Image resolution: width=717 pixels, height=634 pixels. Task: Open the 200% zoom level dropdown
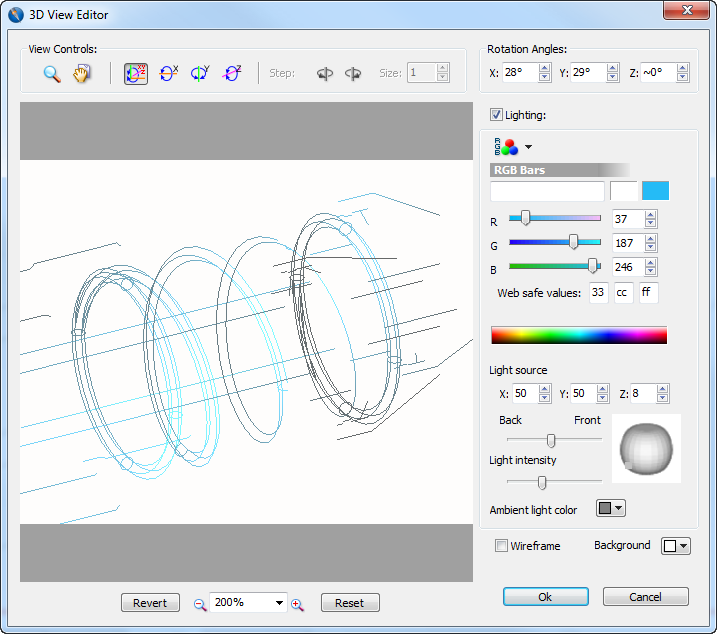pyautogui.click(x=279, y=603)
